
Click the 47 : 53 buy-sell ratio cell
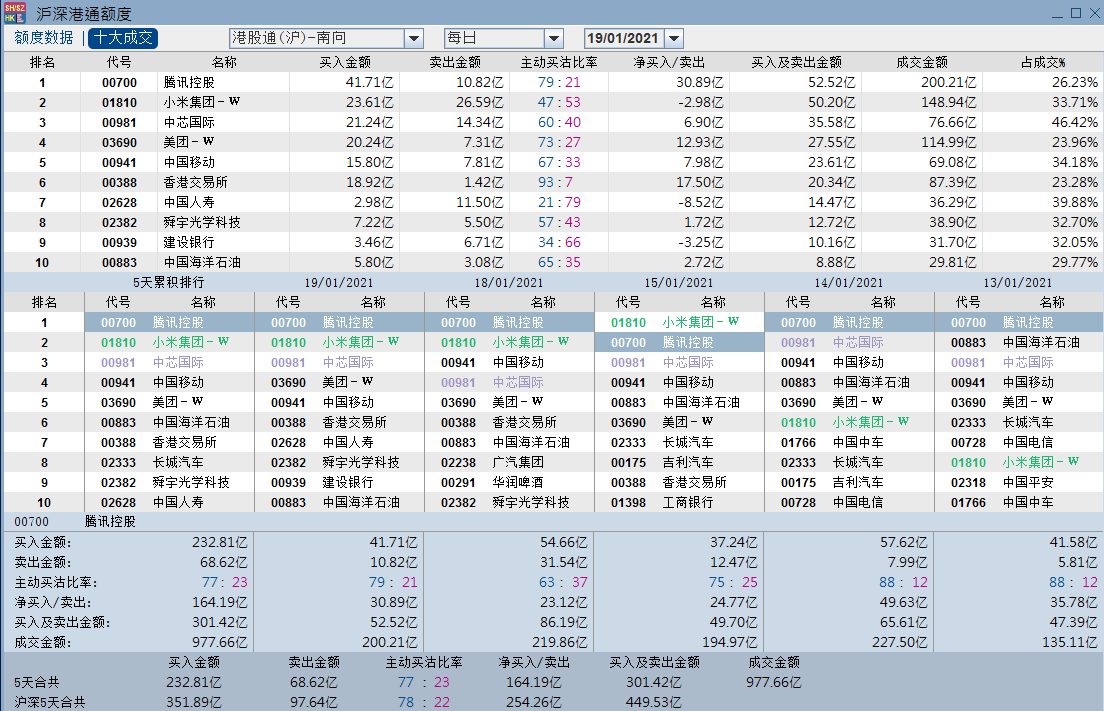[x=559, y=102]
